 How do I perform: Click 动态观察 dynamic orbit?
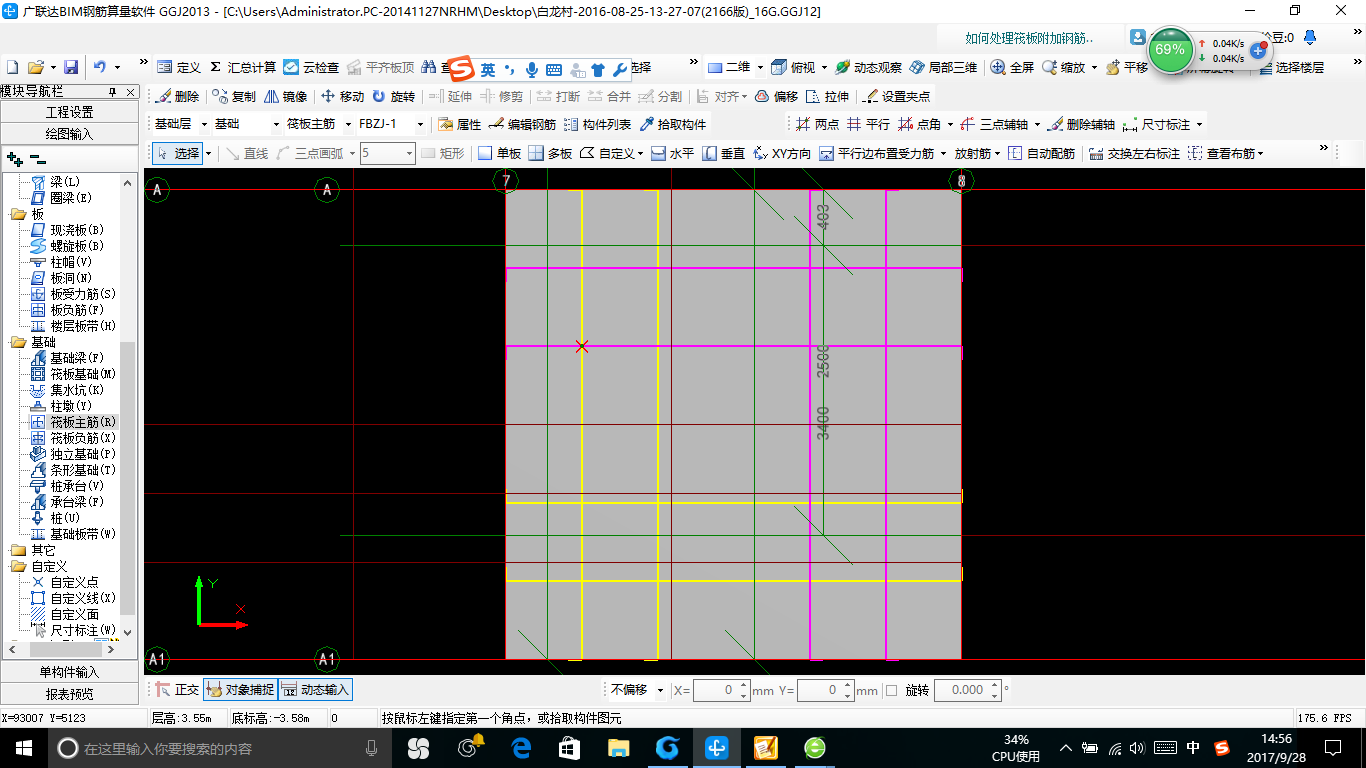point(868,67)
